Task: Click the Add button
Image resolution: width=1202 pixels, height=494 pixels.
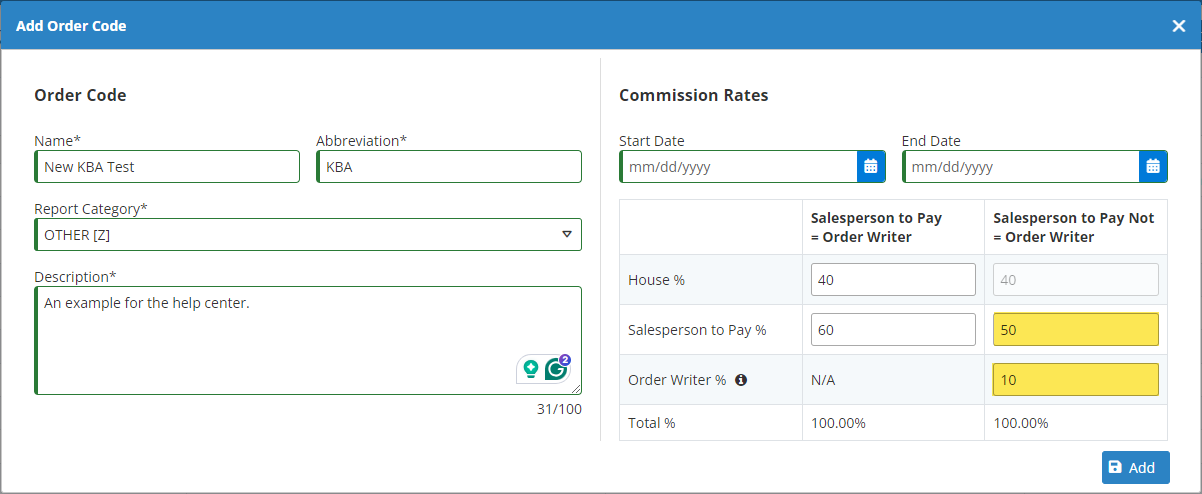Action: pos(1135,467)
